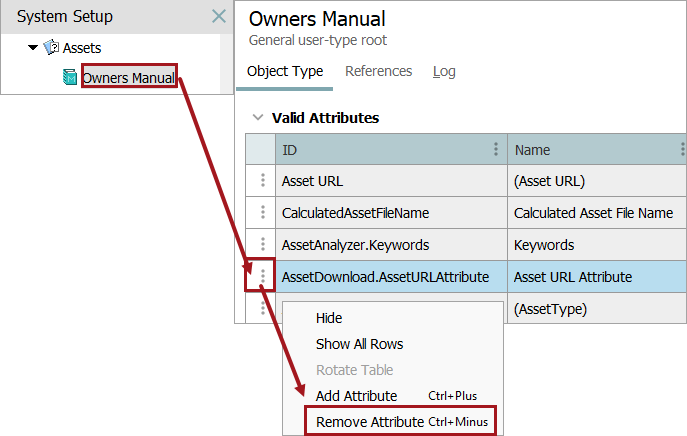The height and width of the screenshot is (436, 687).
Task: Collapse the Assets tree node
Action: coord(34,47)
